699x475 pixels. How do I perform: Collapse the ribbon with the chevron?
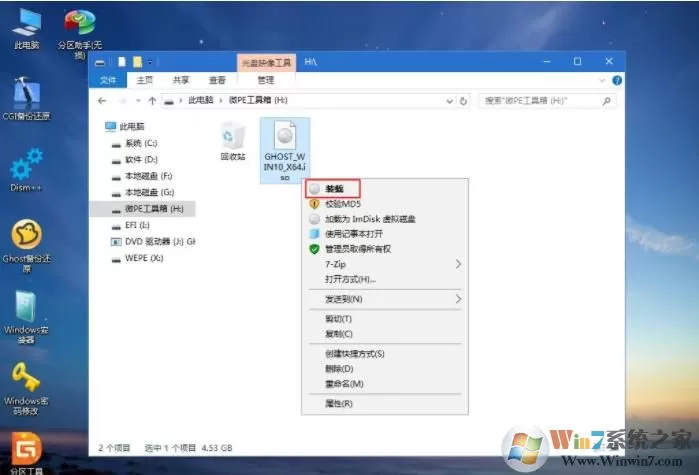(602, 80)
